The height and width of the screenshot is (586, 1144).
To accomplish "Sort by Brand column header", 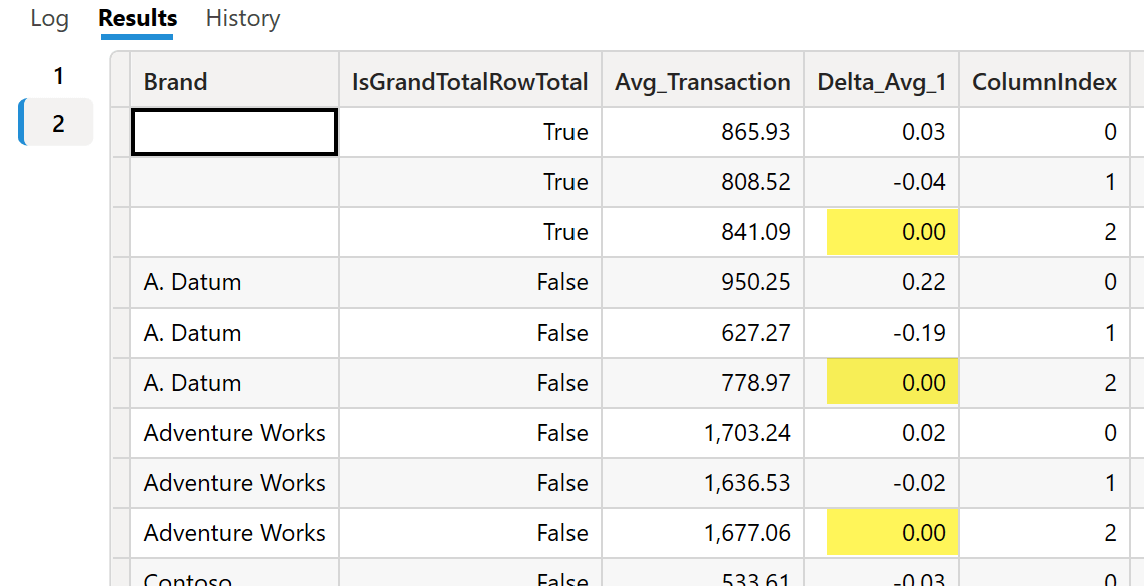I will pos(234,82).
